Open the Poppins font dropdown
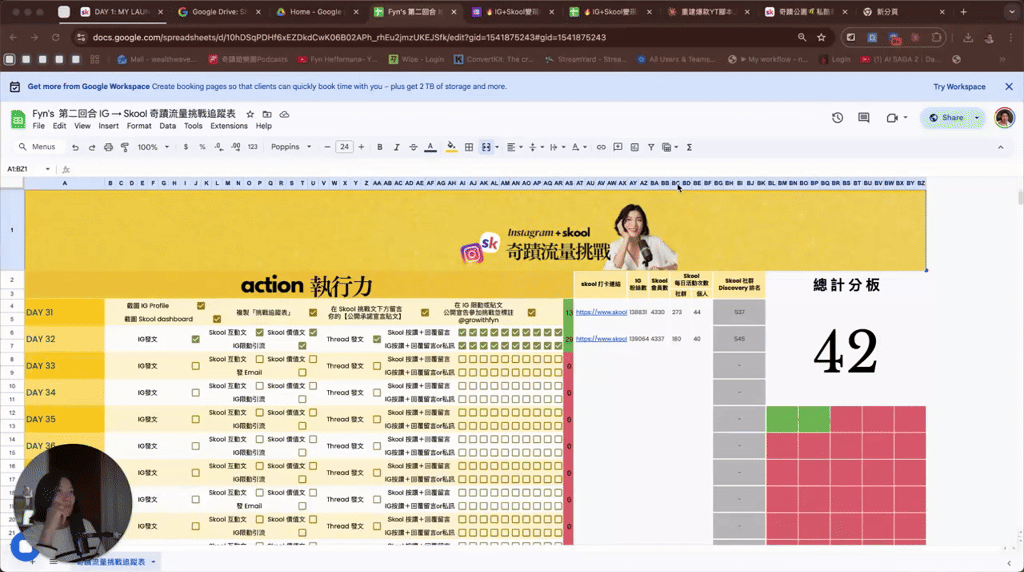 tap(291, 148)
